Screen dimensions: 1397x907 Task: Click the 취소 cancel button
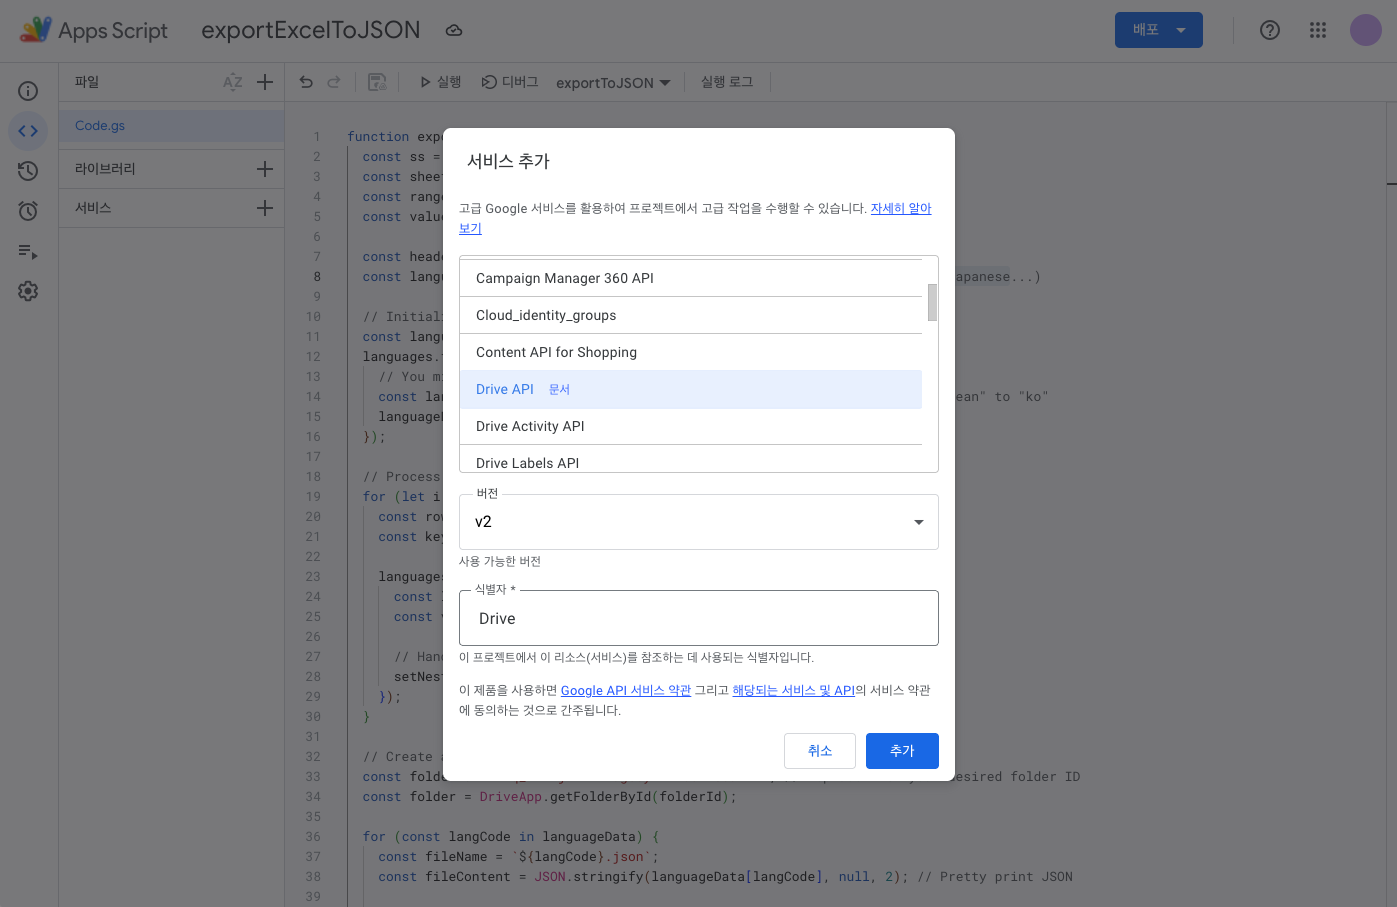820,751
